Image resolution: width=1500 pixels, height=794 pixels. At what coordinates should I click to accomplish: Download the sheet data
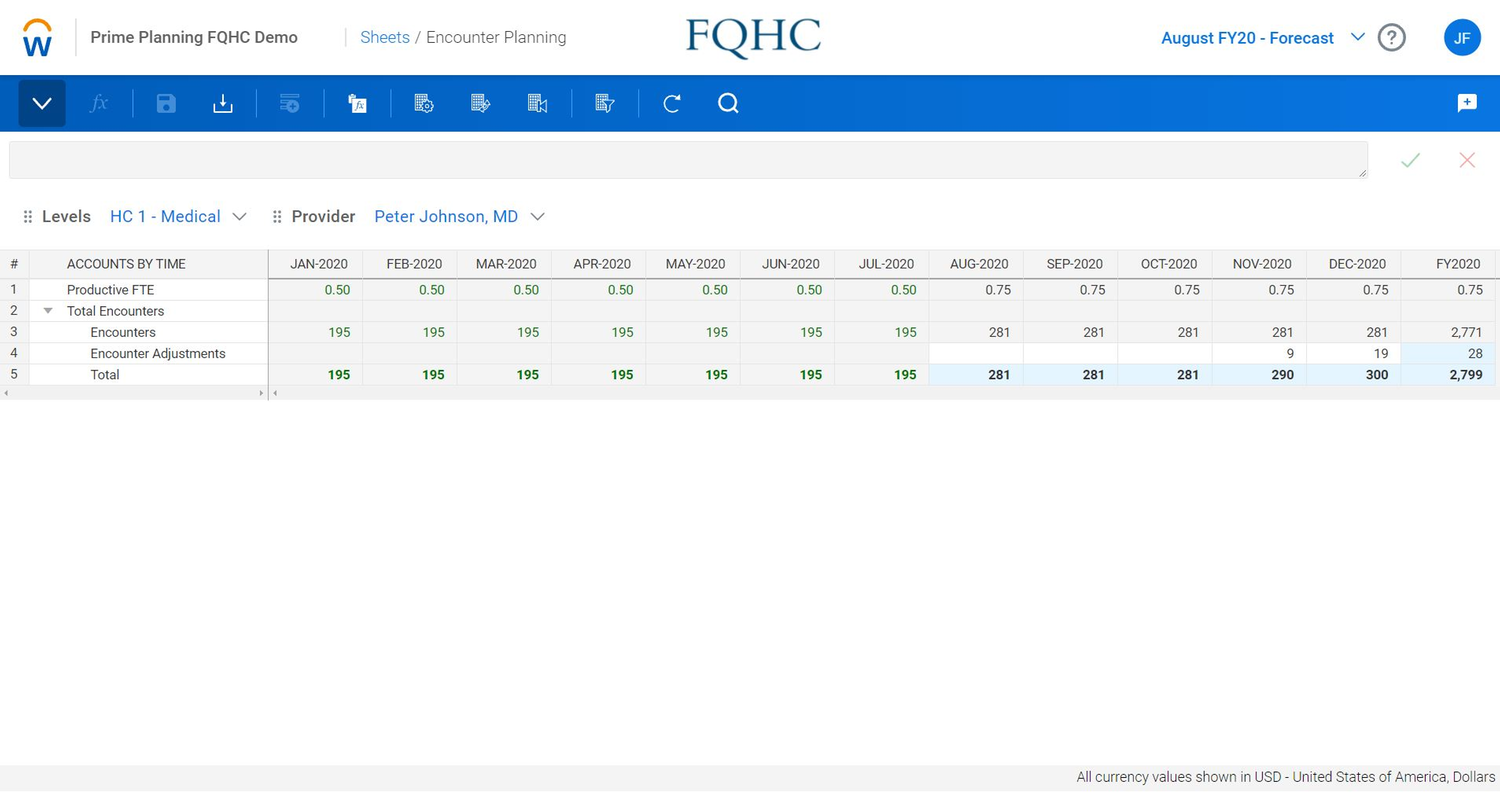tap(222, 103)
